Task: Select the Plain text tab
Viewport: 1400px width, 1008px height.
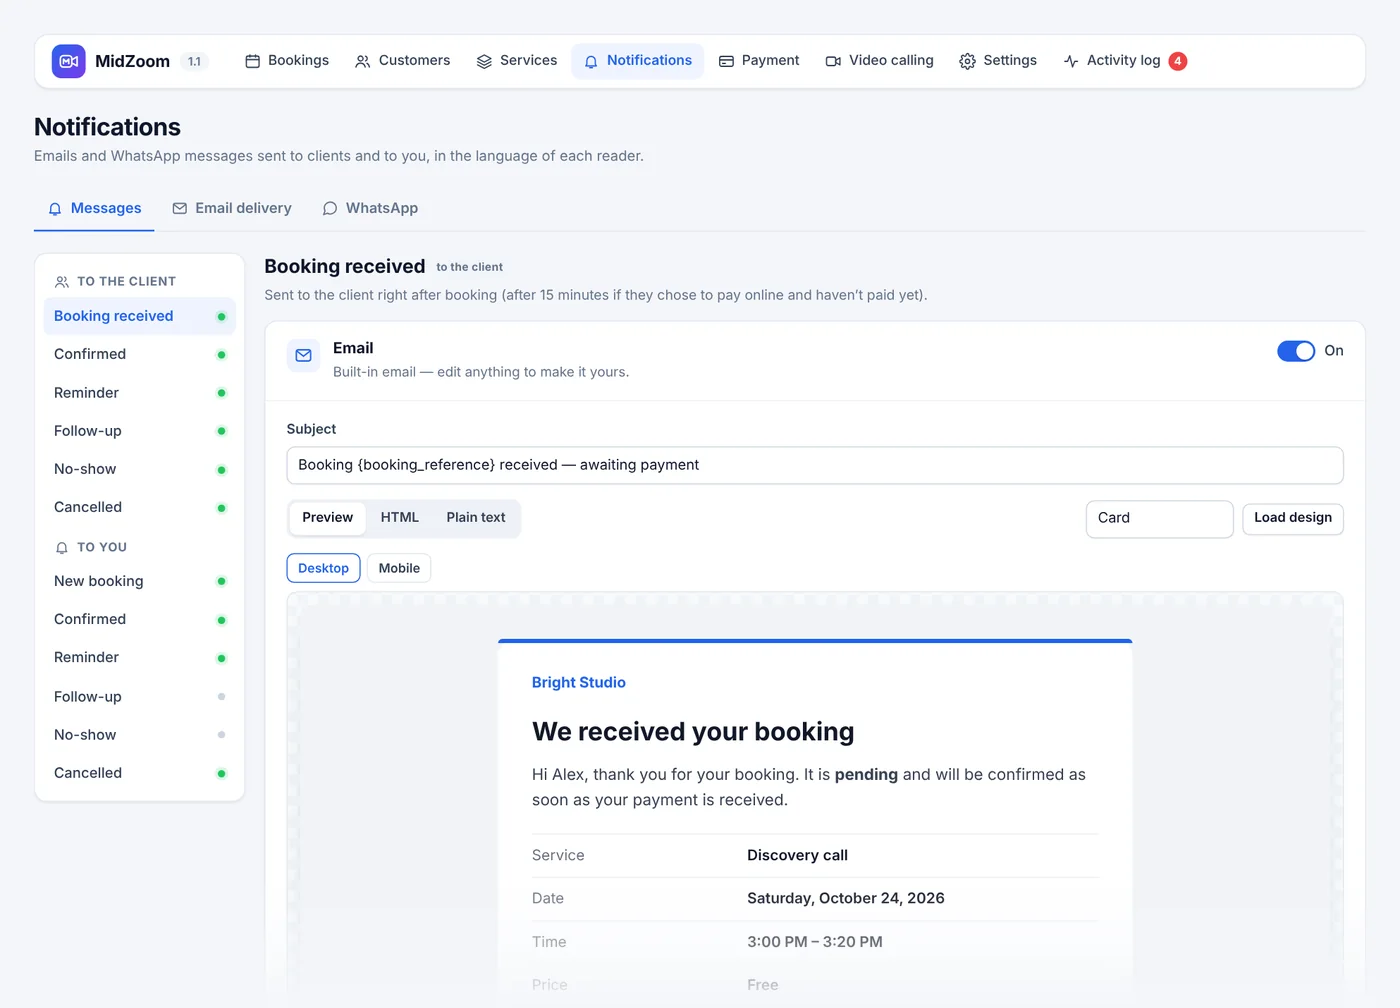Action: tap(476, 518)
